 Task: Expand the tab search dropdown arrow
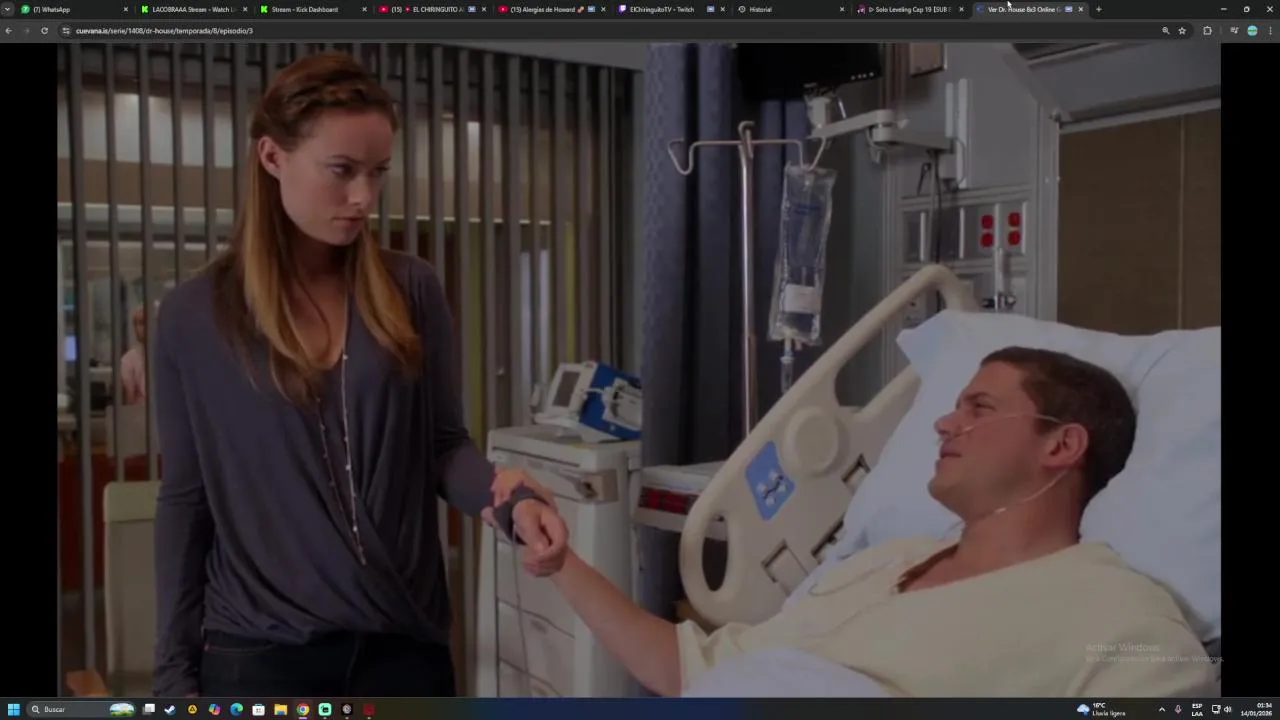click(x=7, y=9)
